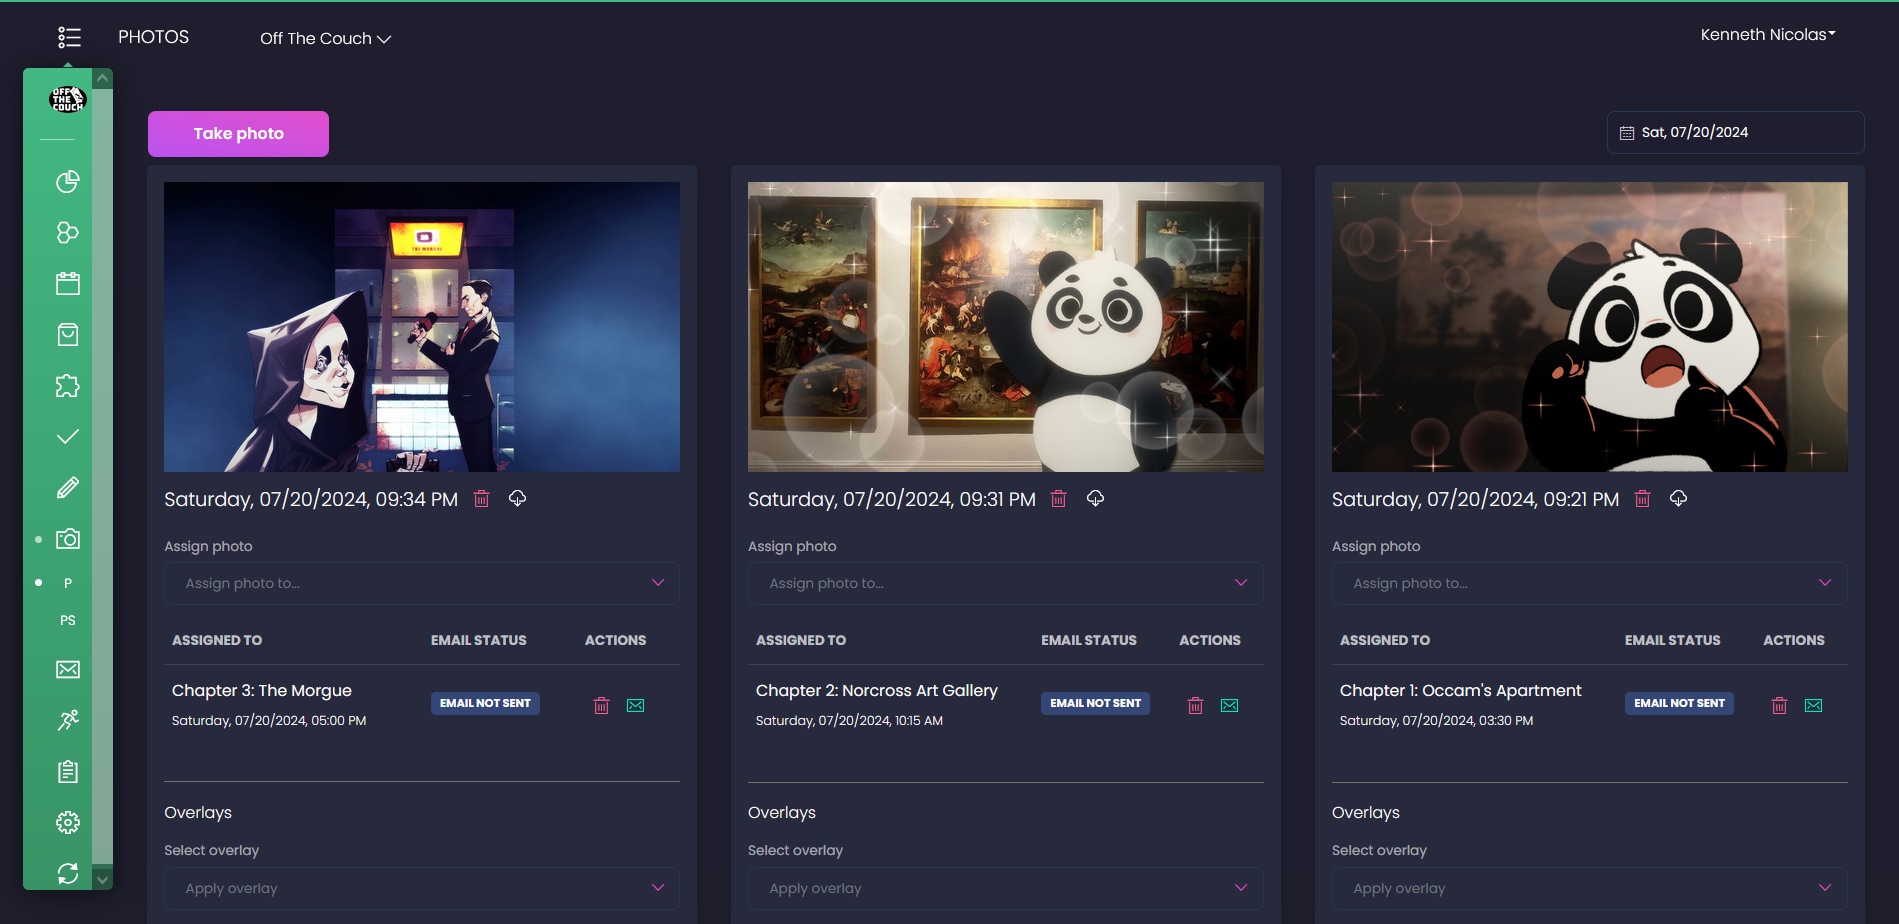Open the Sat, 07/20/2024 date picker
Viewport: 1899px width, 924px height.
(x=1735, y=132)
